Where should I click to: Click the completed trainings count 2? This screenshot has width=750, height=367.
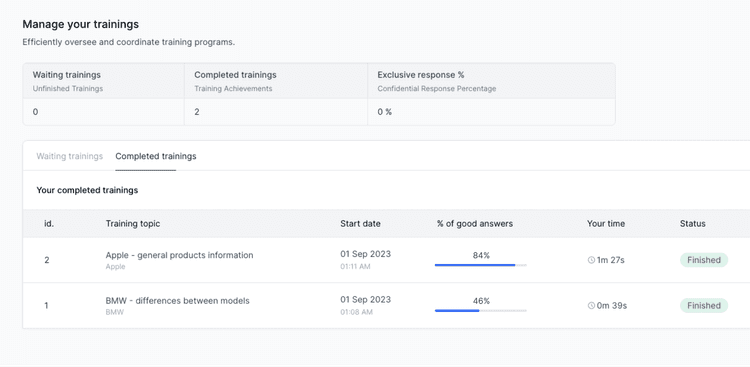point(197,112)
